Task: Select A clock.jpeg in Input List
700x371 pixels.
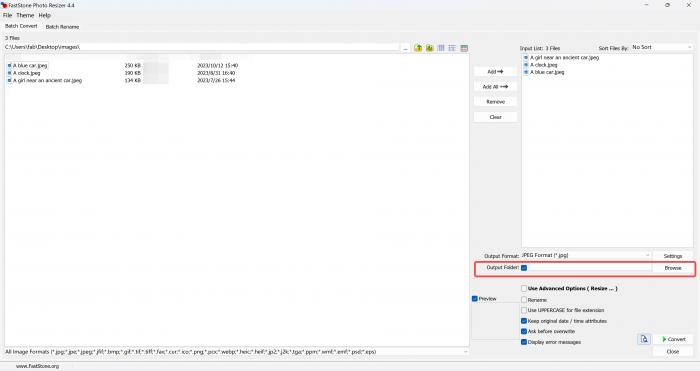Action: (543, 65)
